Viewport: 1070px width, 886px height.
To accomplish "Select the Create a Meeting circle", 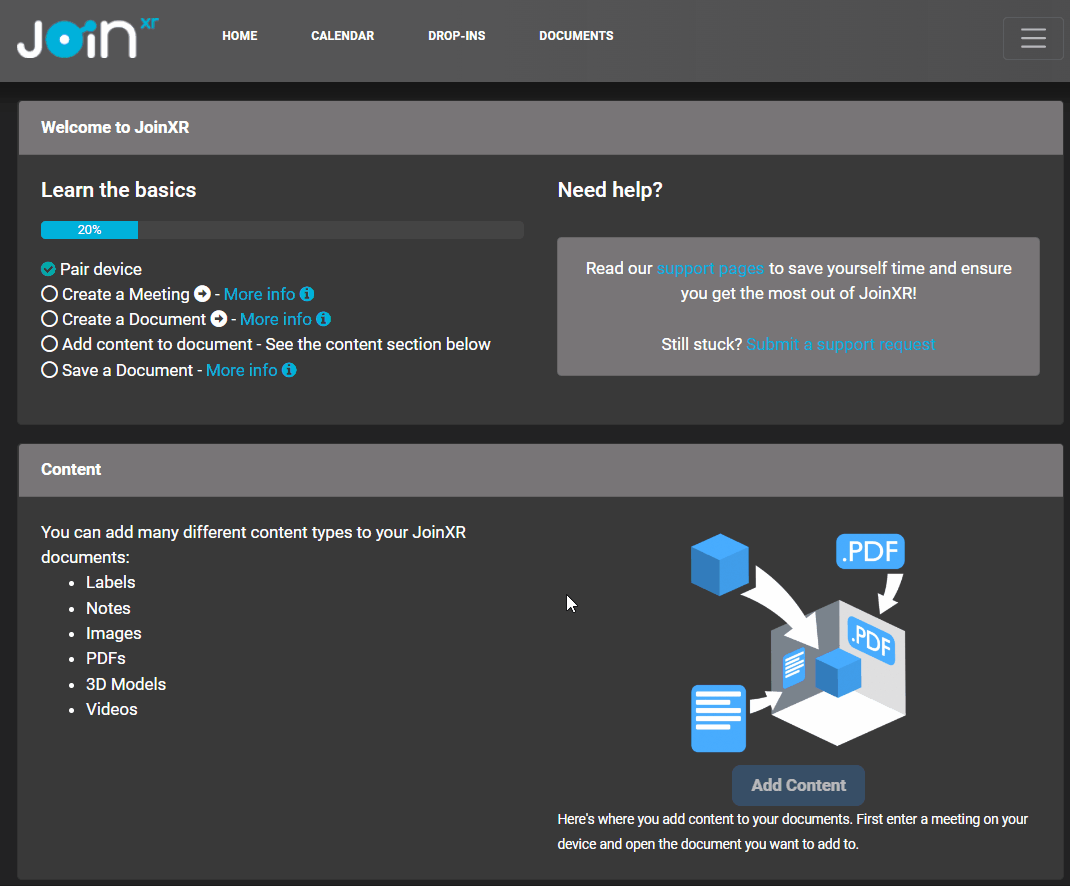I will point(49,294).
